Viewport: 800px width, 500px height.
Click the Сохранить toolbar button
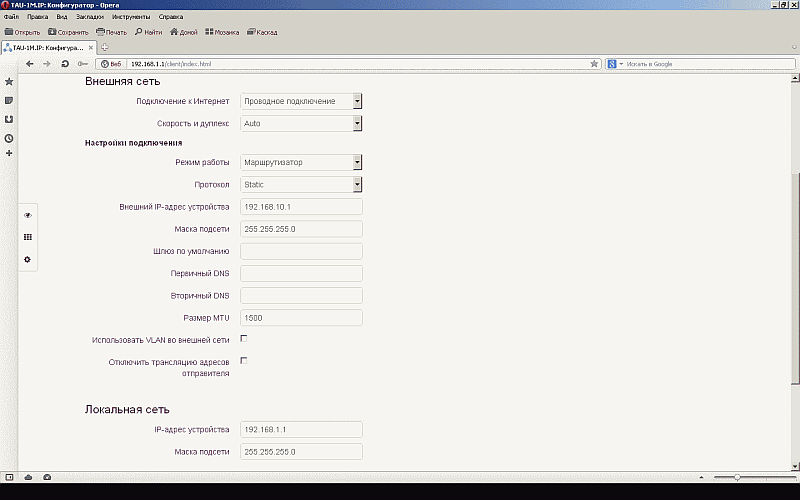click(68, 32)
